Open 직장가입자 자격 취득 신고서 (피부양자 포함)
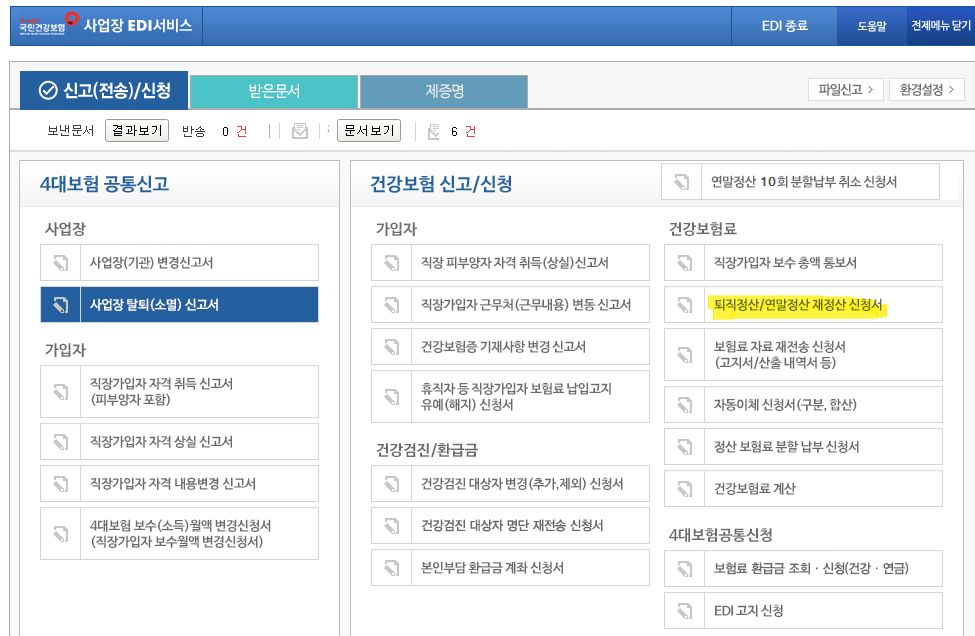Image resolution: width=975 pixels, height=636 pixels. (180, 392)
